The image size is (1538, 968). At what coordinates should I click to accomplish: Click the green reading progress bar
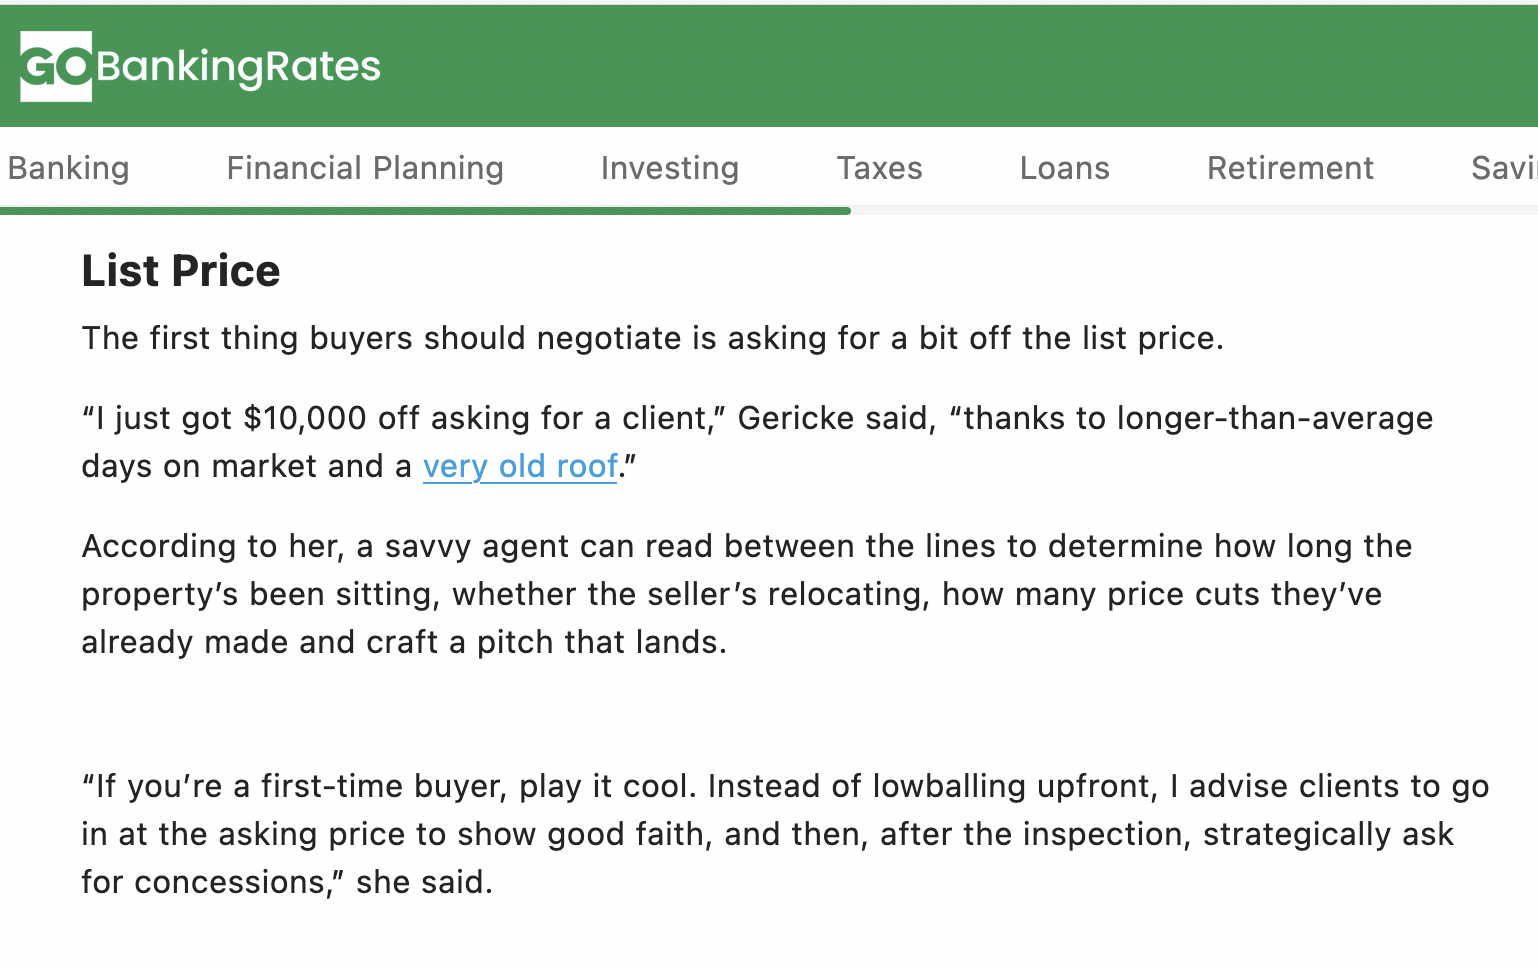425,211
